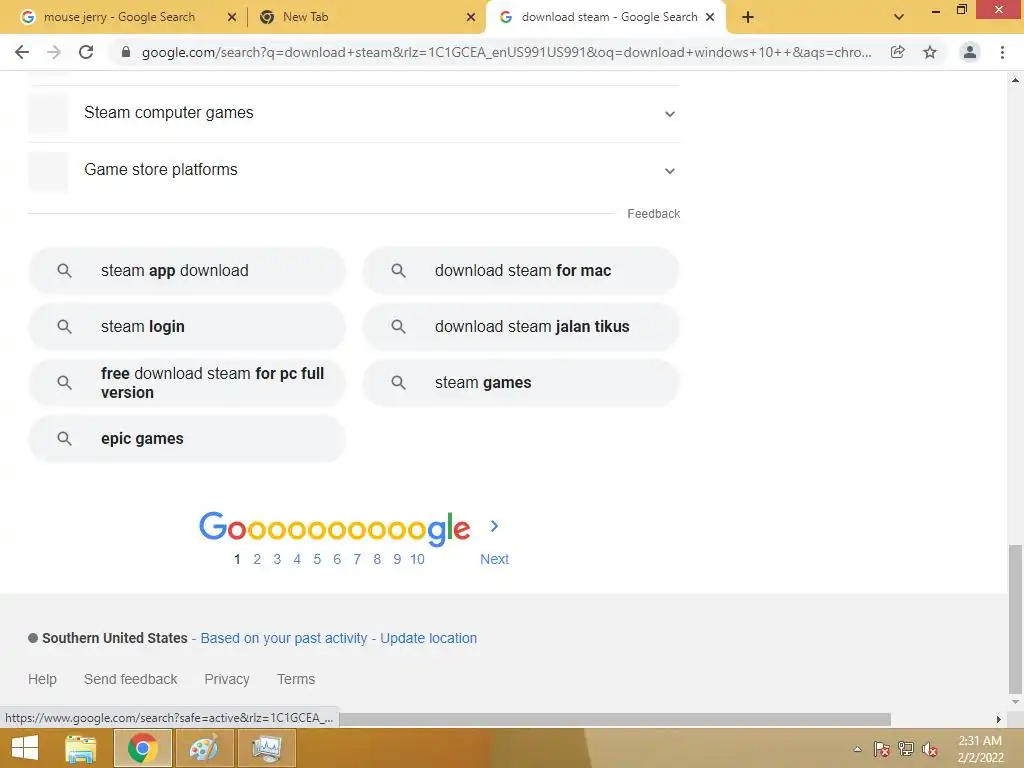Click the horizontal scrollbar thumb

point(614,719)
